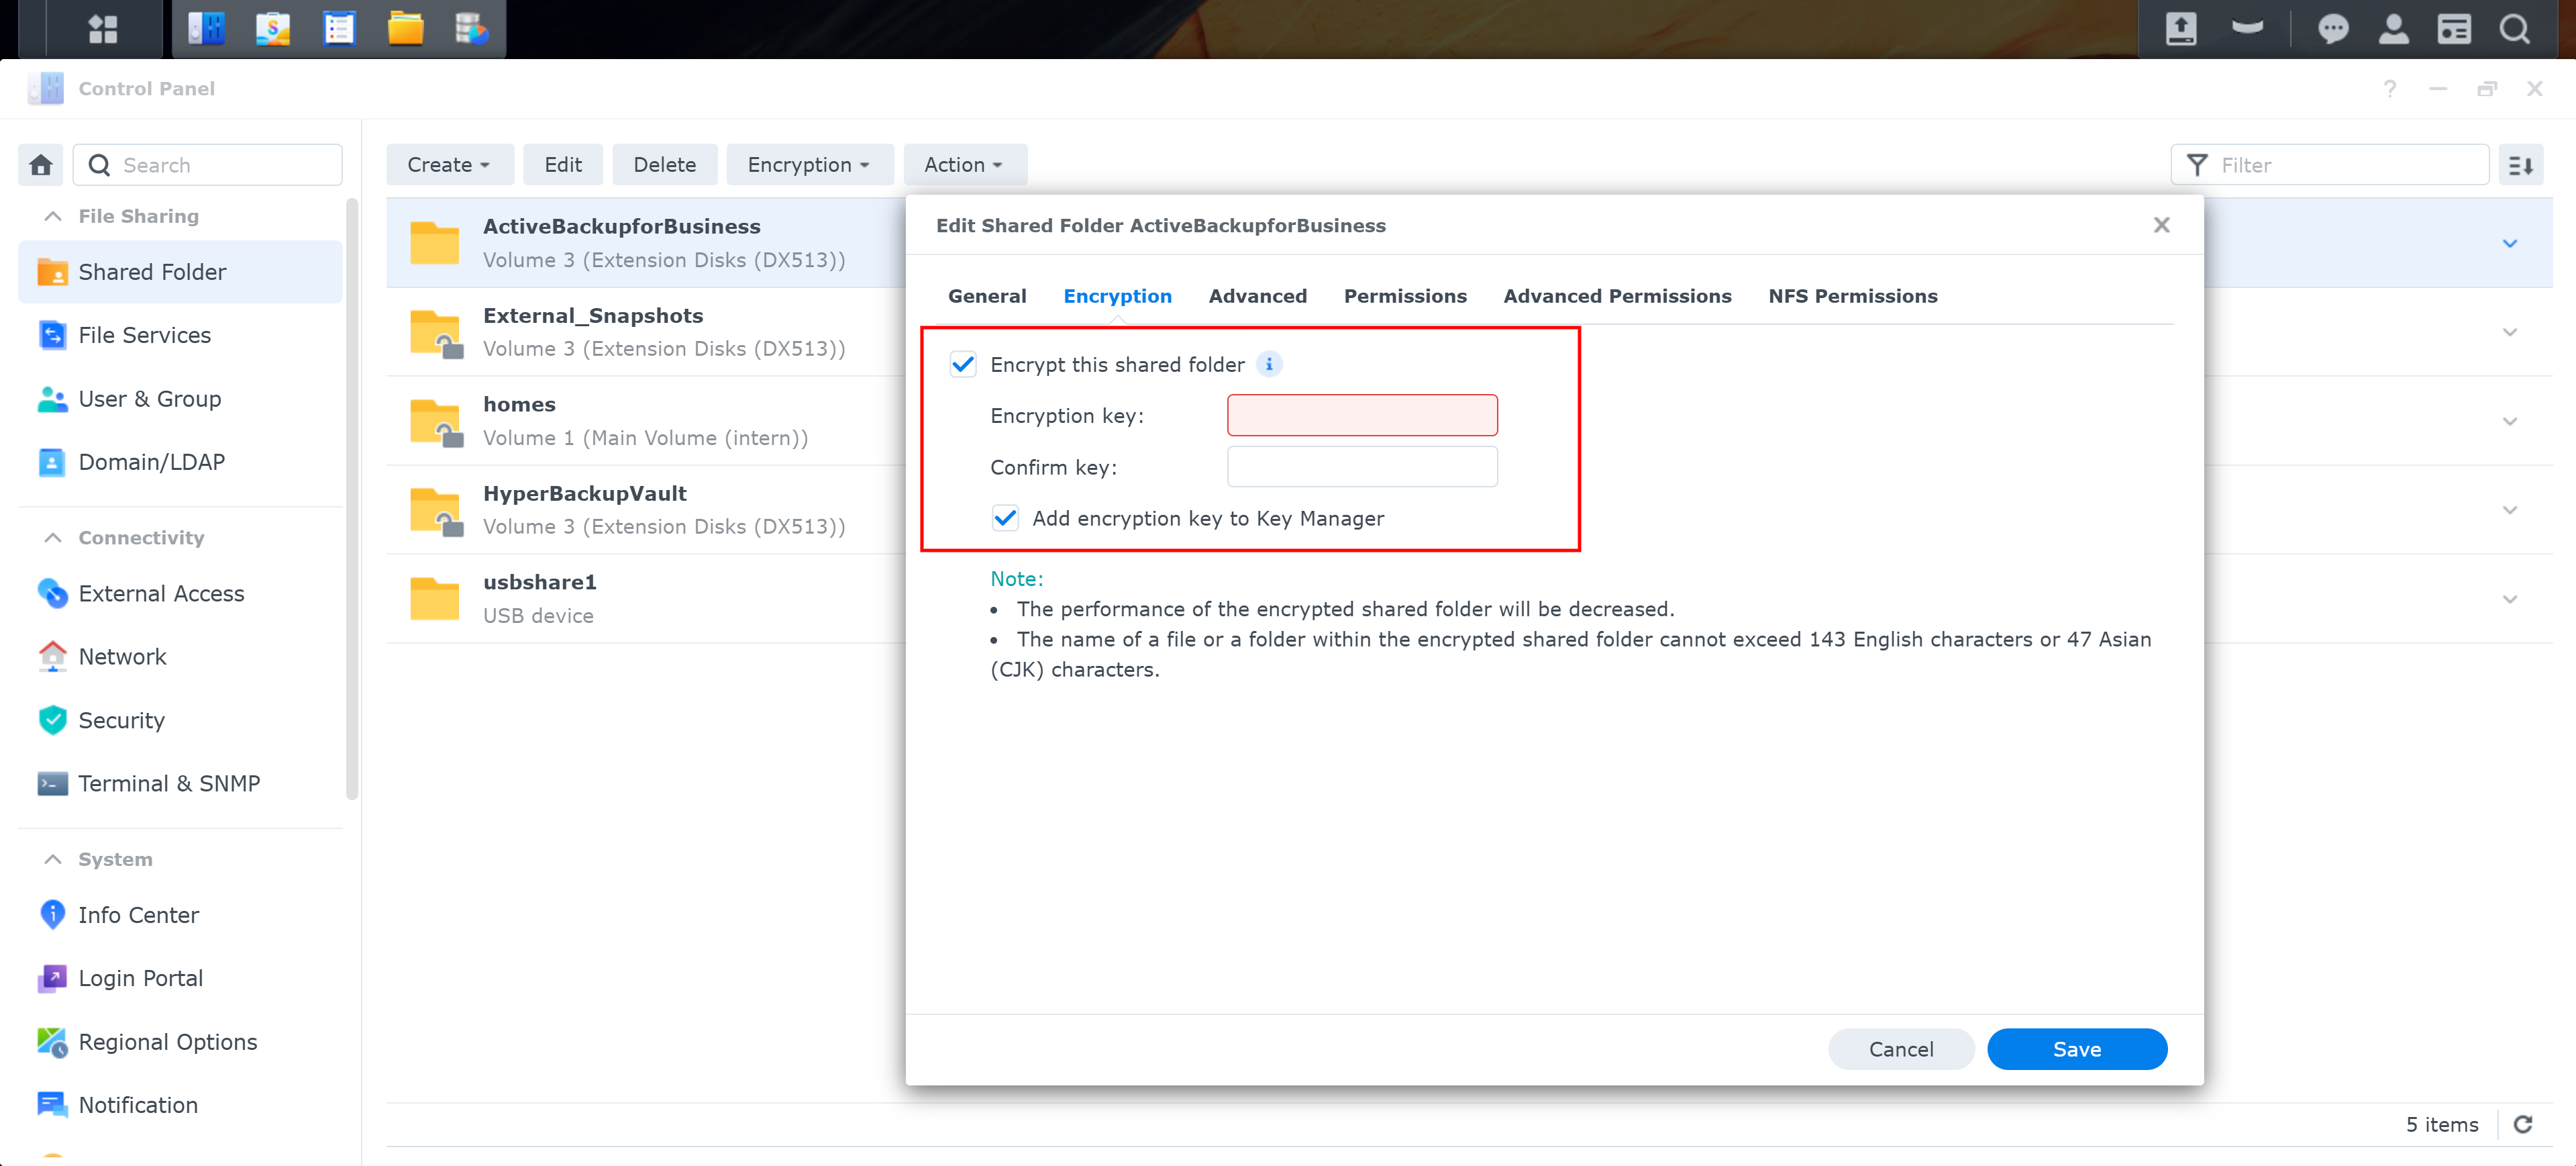2576x1166 pixels.
Task: Open the user options icon
Action: (x=2393, y=29)
